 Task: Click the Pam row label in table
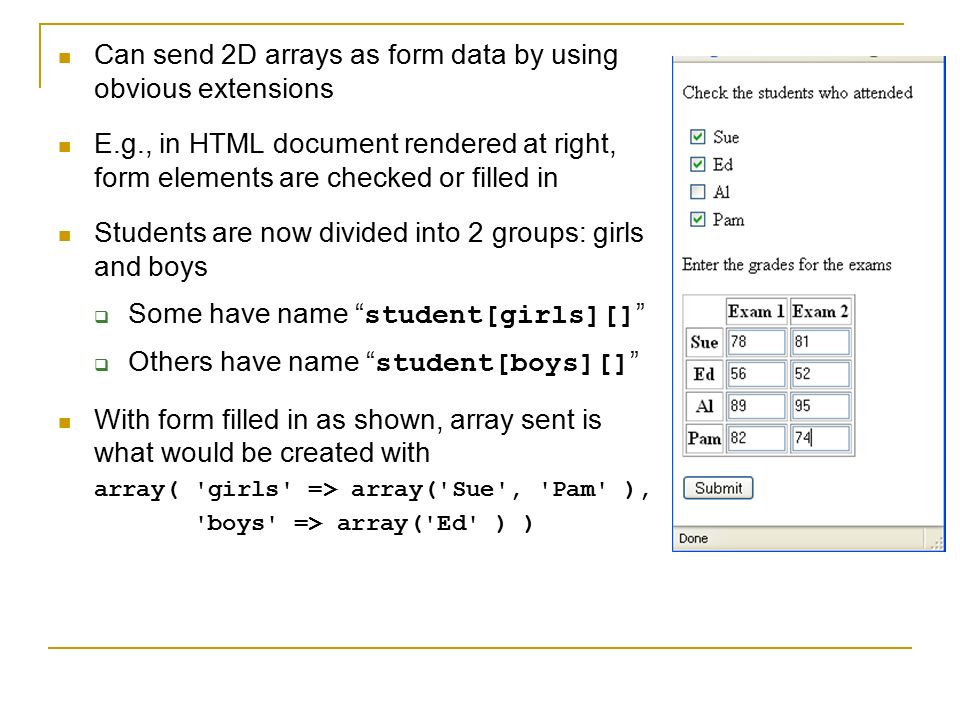coord(704,438)
